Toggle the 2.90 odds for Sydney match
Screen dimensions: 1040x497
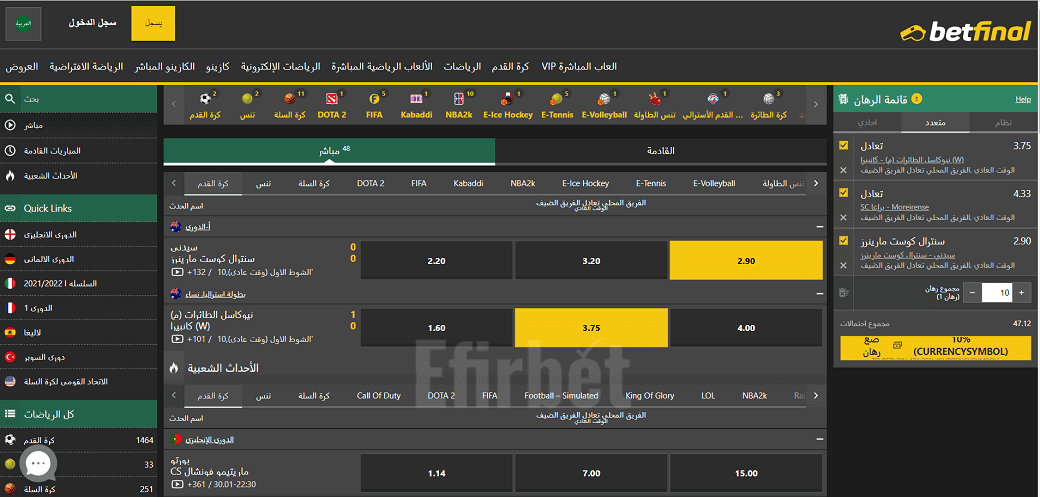[746, 261]
